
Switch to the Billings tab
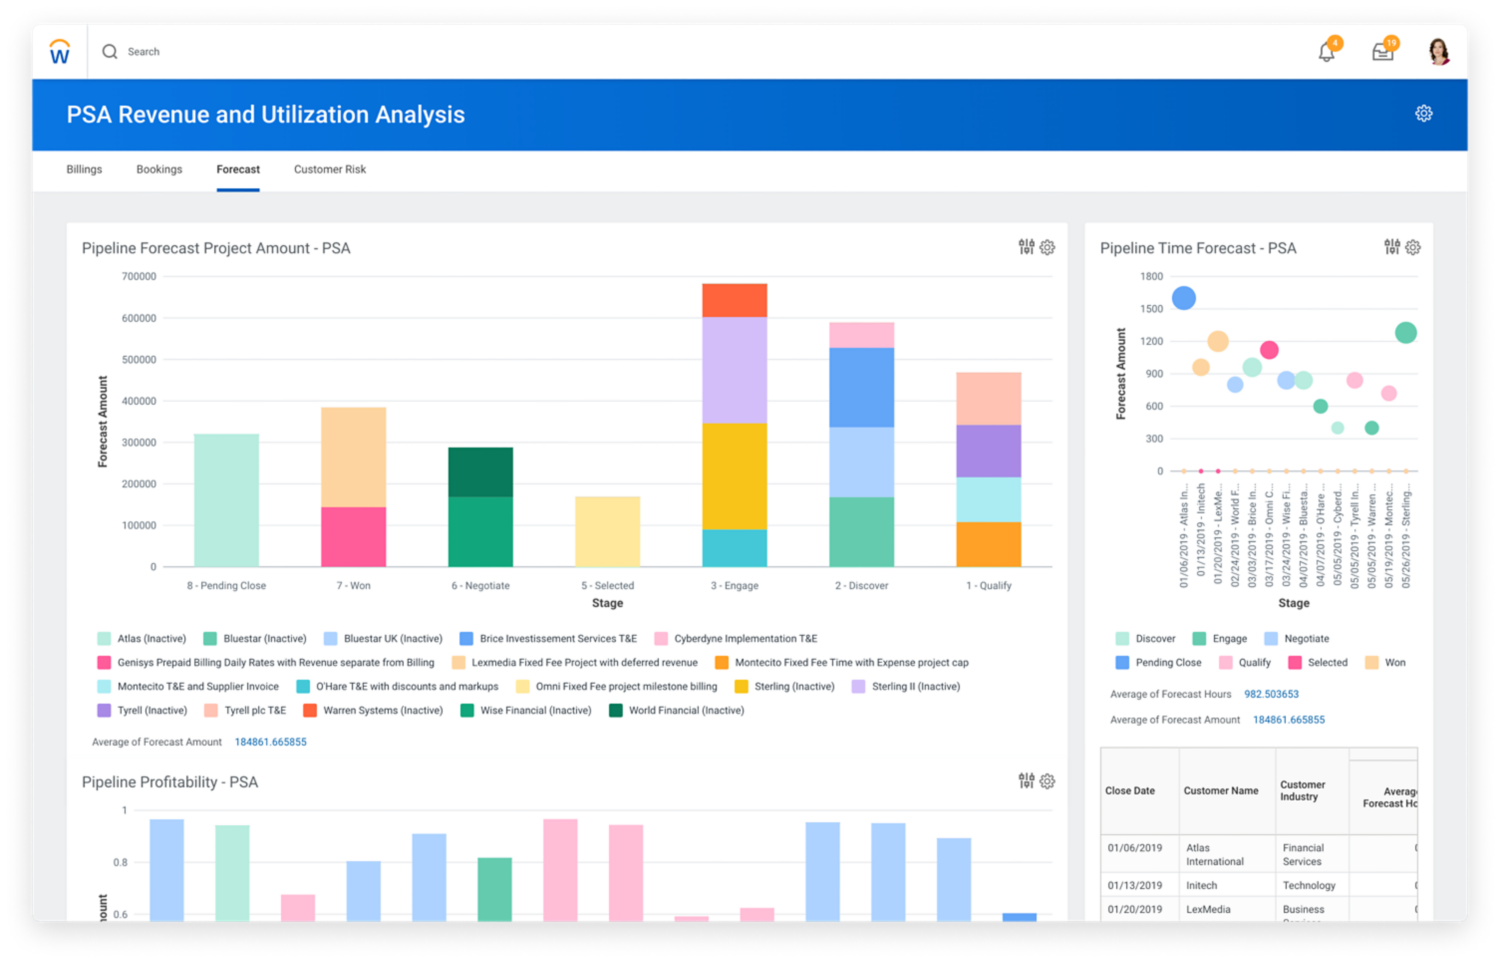[x=84, y=170]
